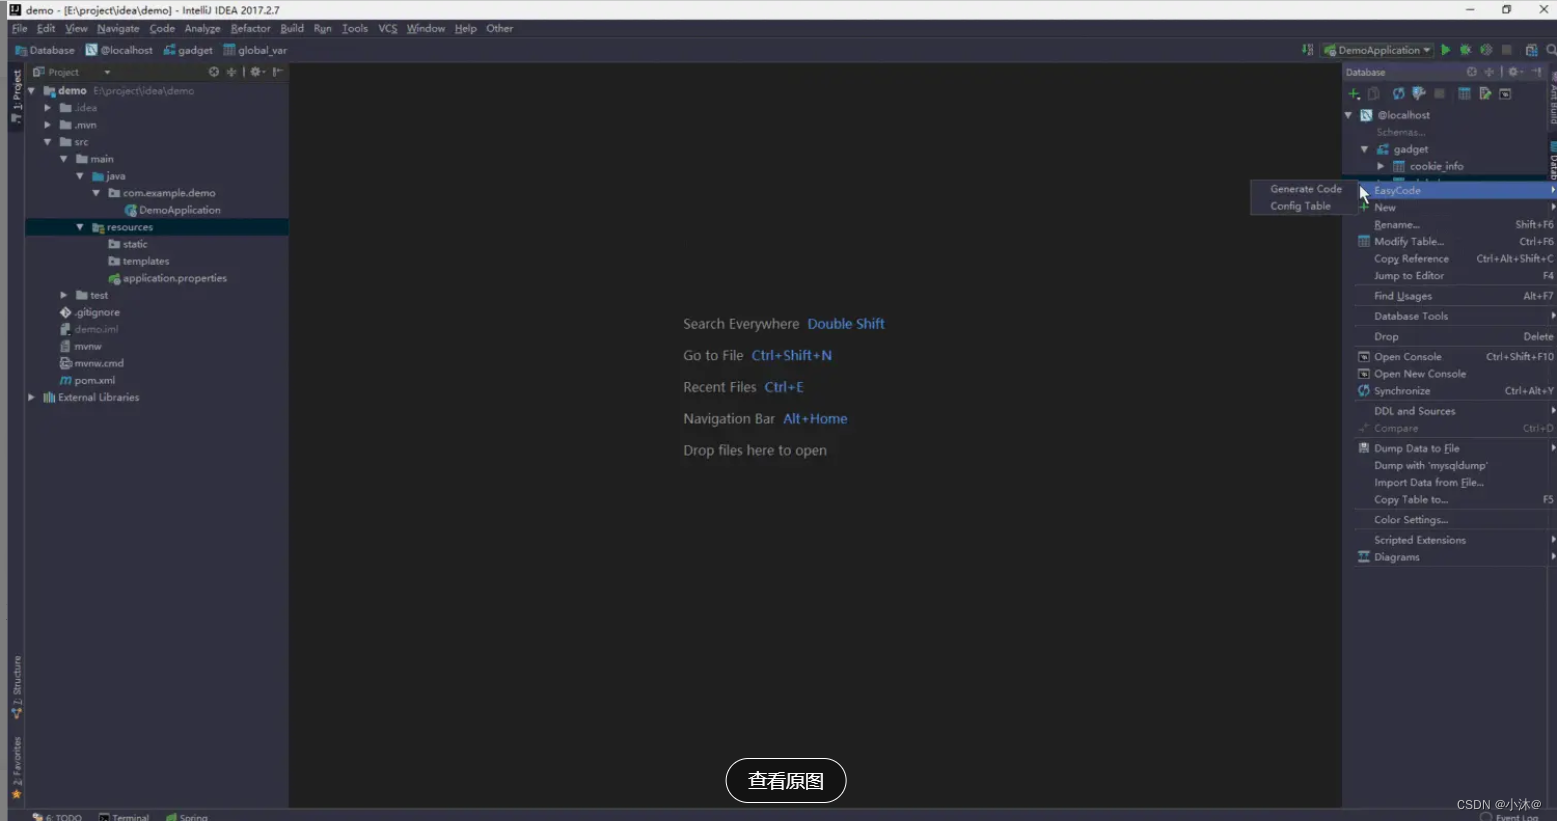The height and width of the screenshot is (821, 1557).
Task: Click the Synchronize icon in the Database toolbar
Action: pos(1397,93)
